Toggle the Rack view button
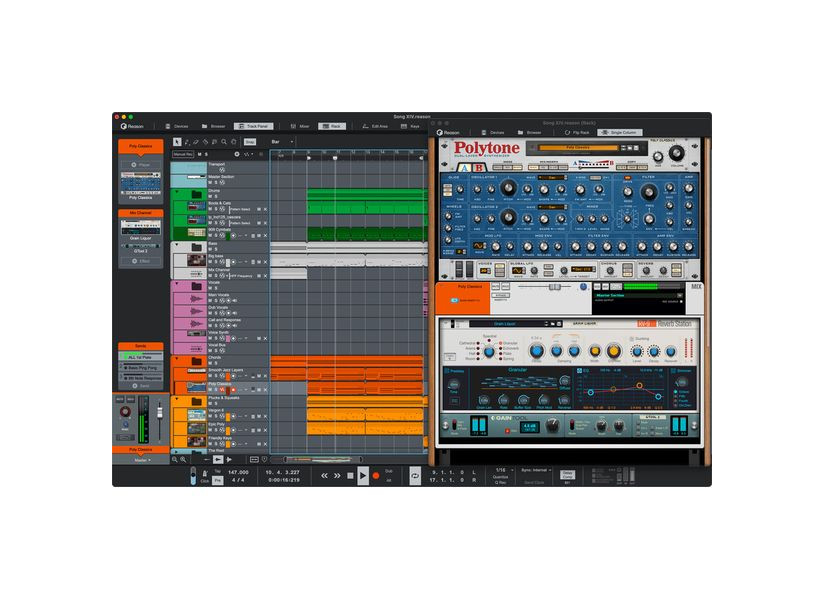The height and width of the screenshot is (600, 825). coord(332,126)
